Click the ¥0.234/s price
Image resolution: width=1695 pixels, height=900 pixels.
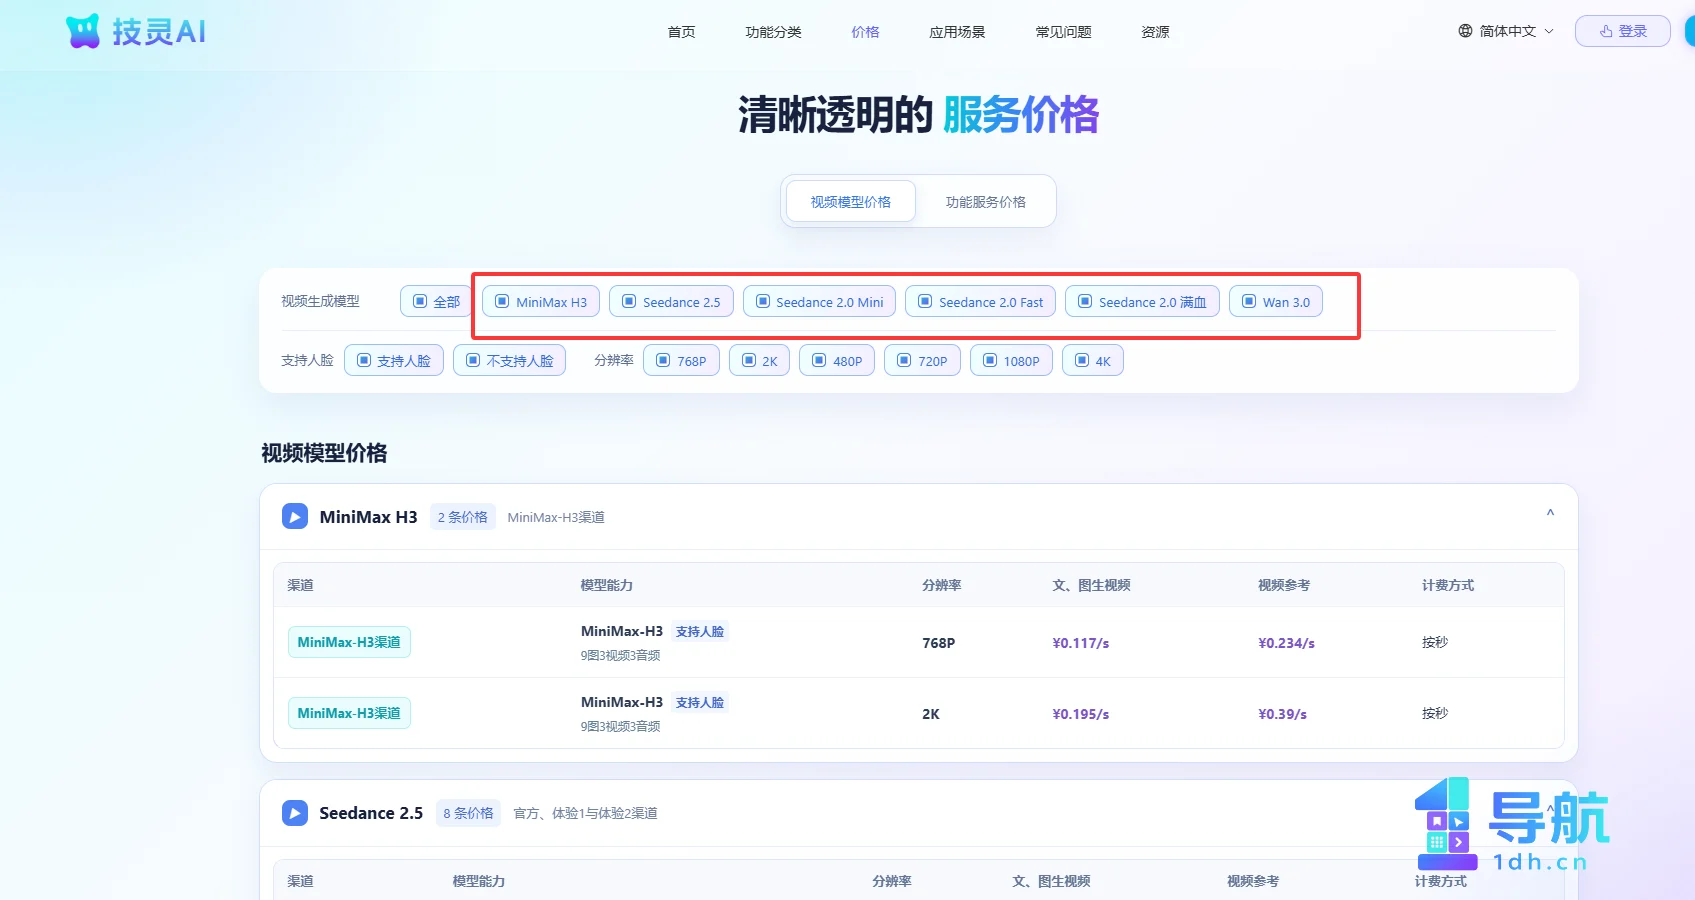point(1287,643)
